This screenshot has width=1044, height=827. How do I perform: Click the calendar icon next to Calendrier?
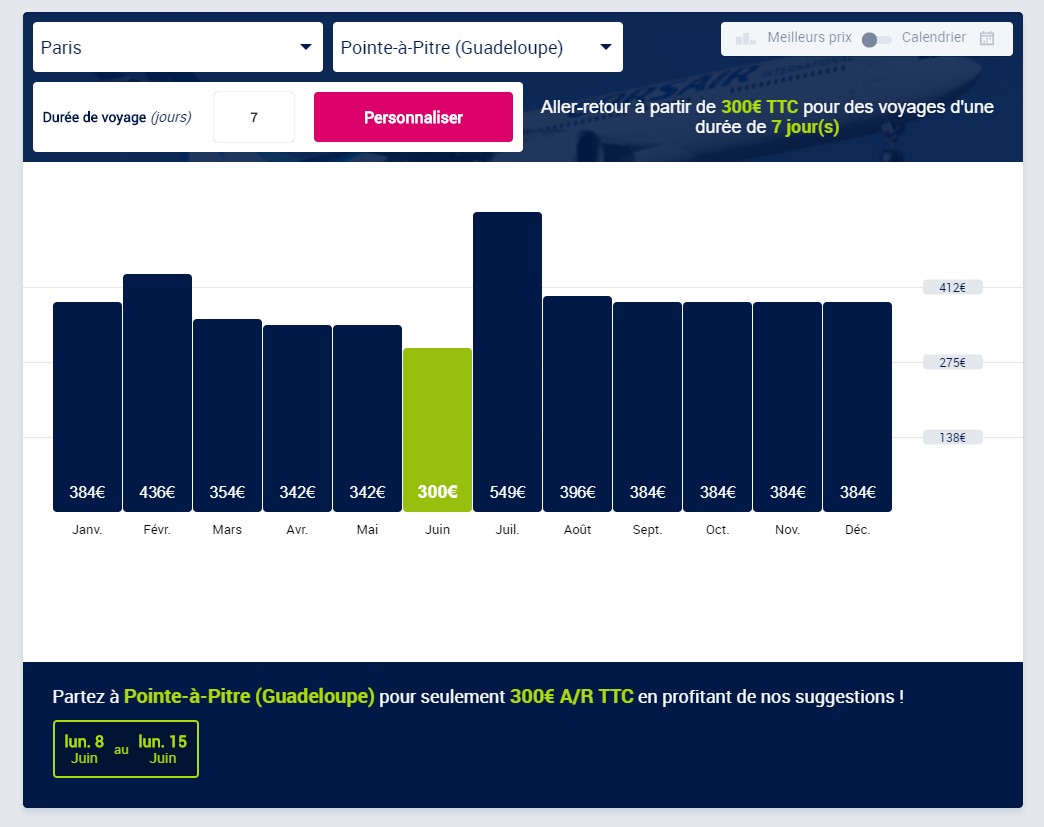(x=987, y=39)
